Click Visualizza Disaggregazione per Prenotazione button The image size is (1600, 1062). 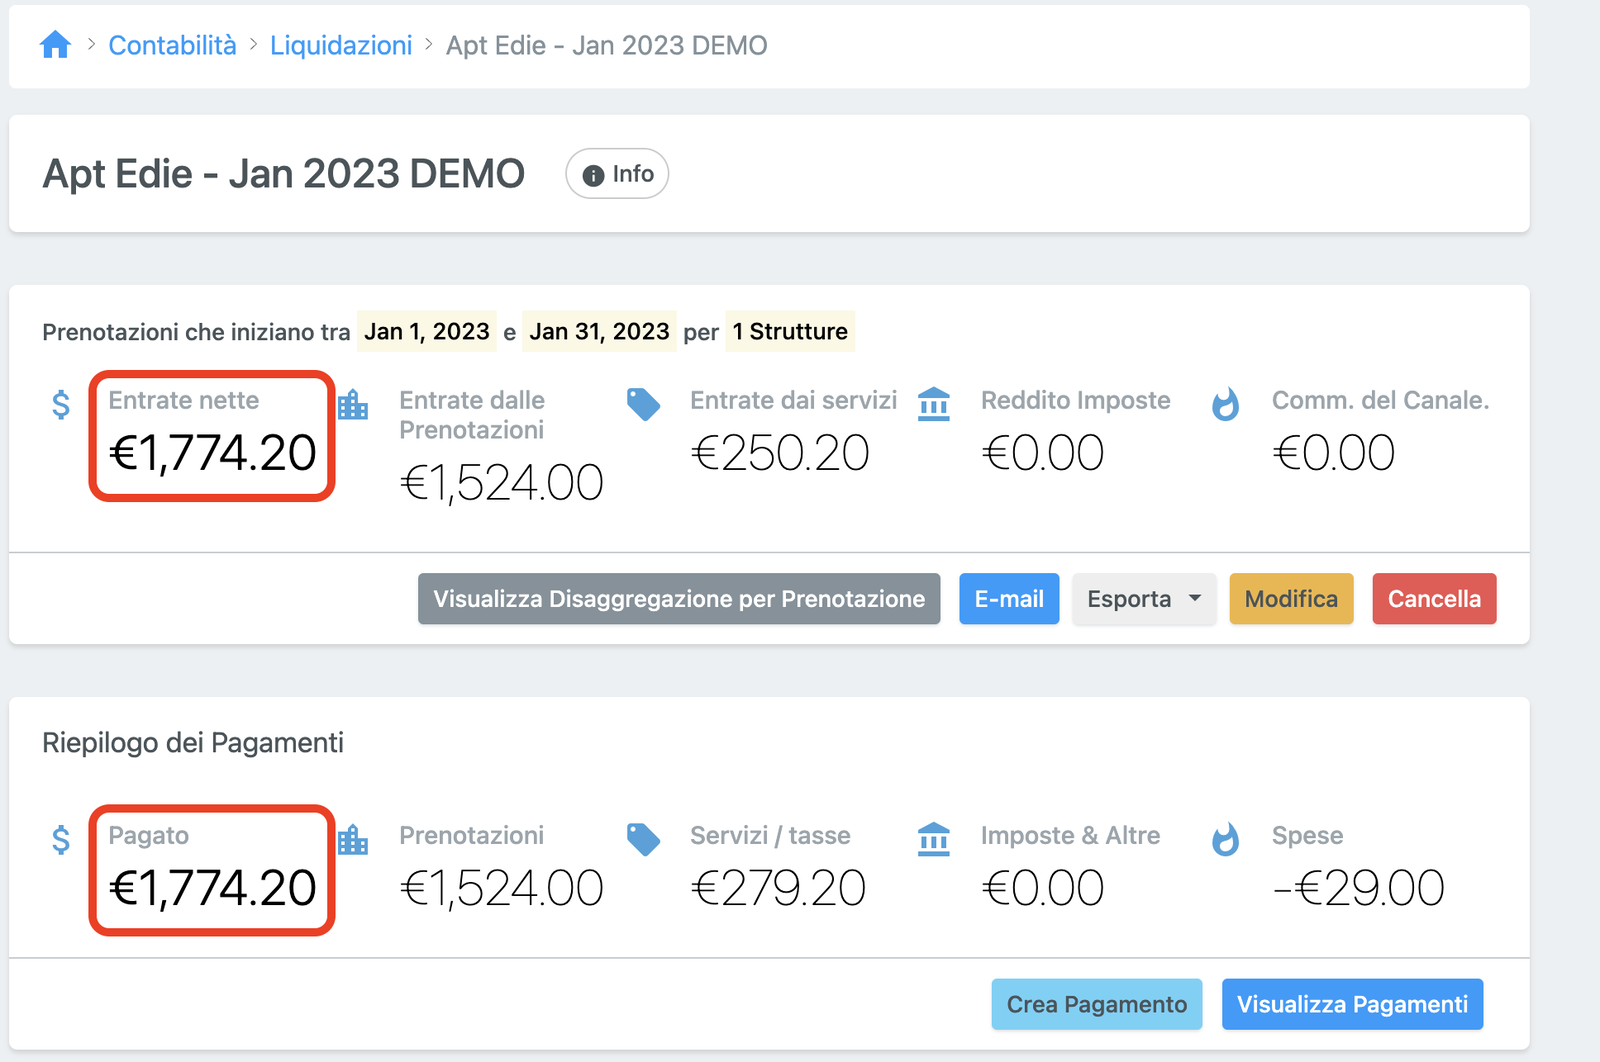point(679,599)
